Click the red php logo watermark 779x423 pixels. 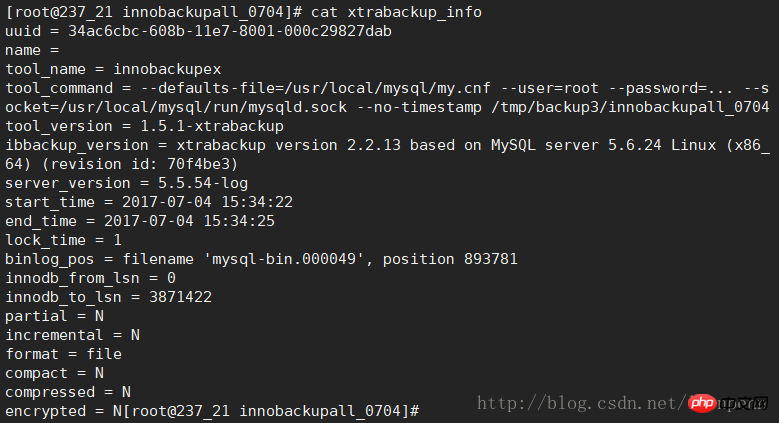coord(702,403)
